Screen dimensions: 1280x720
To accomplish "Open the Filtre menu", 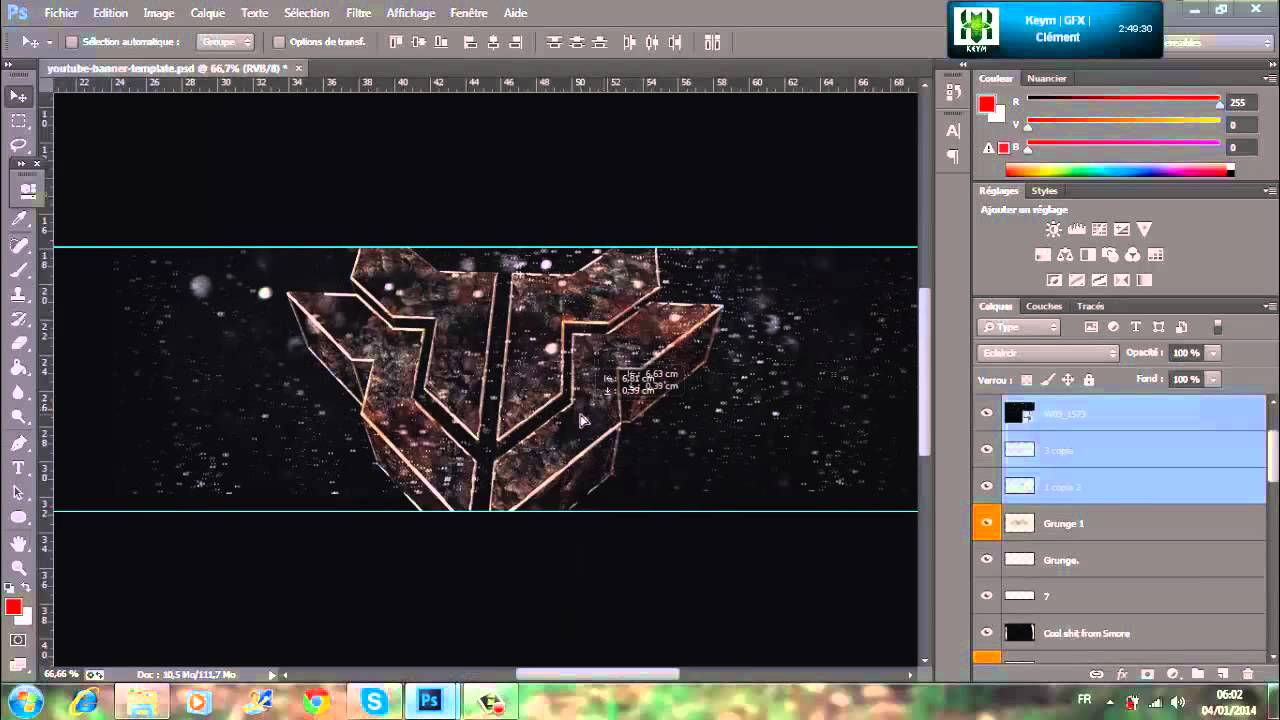I will pyautogui.click(x=358, y=13).
